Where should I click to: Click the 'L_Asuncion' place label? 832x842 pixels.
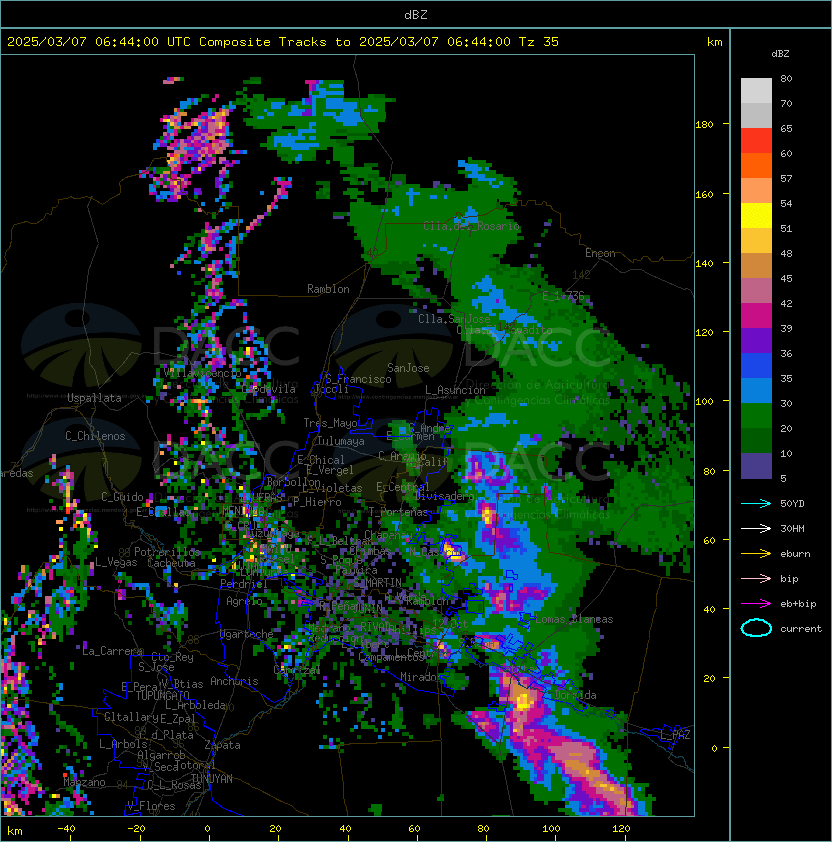pos(455,390)
